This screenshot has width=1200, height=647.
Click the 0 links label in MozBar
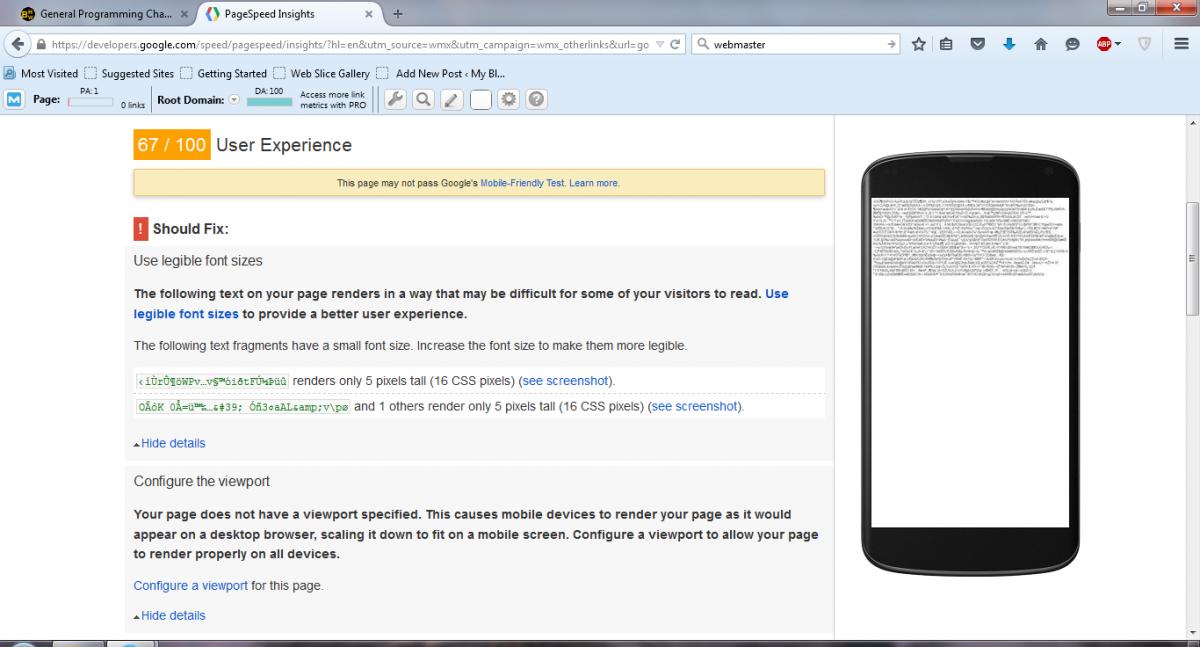click(x=132, y=105)
